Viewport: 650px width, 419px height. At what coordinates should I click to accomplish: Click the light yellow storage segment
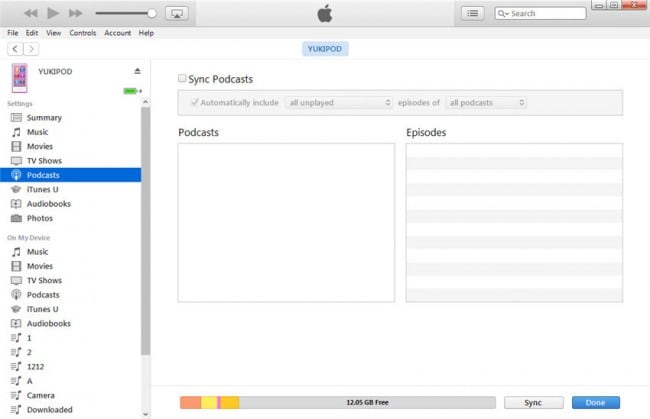click(x=209, y=402)
